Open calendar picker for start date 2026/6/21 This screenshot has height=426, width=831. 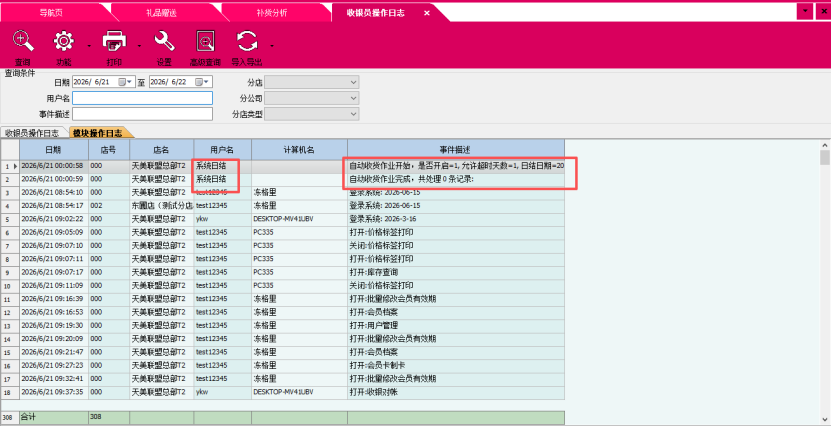125,82
